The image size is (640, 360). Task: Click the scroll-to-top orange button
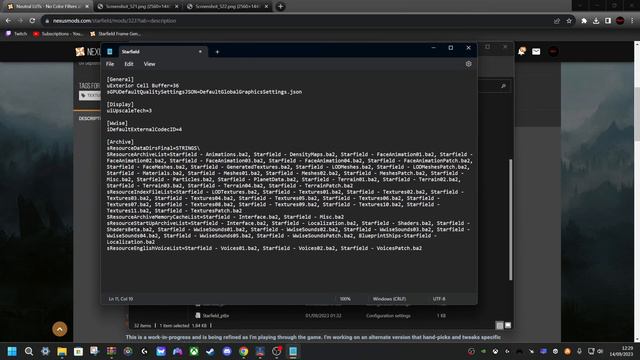coord(60,329)
